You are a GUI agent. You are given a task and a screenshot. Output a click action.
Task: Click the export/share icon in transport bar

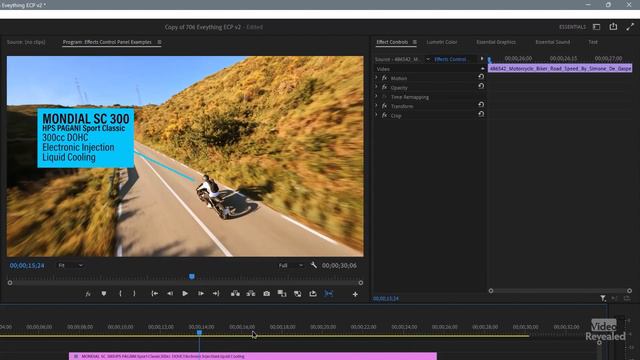[313, 293]
